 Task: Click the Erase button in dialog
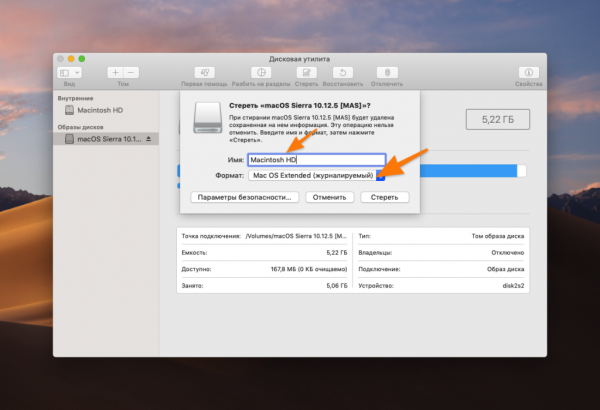[x=385, y=197]
